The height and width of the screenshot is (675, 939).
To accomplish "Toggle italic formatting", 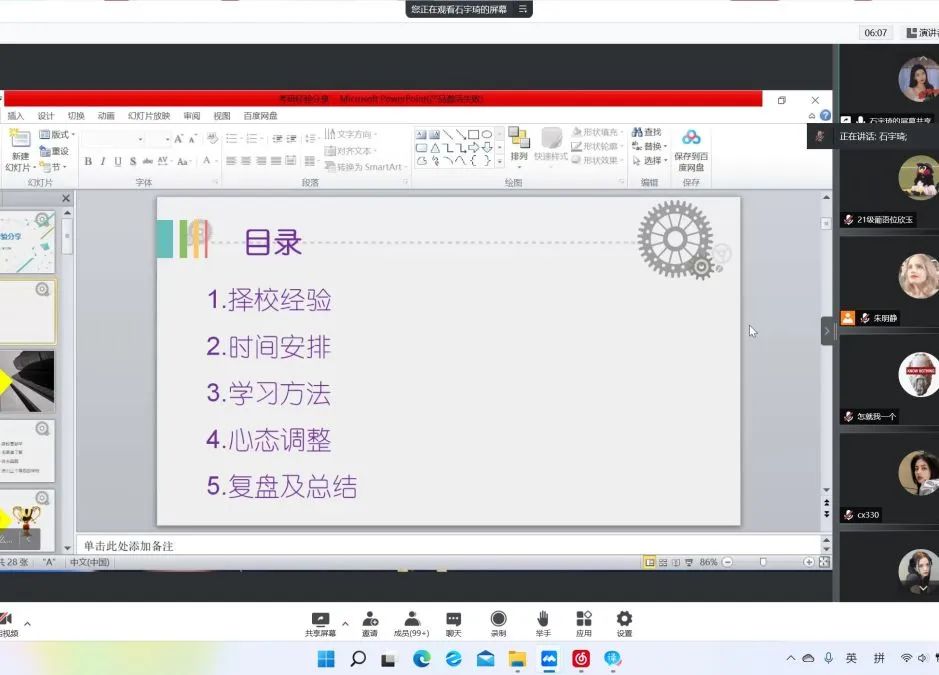I will point(103,161).
